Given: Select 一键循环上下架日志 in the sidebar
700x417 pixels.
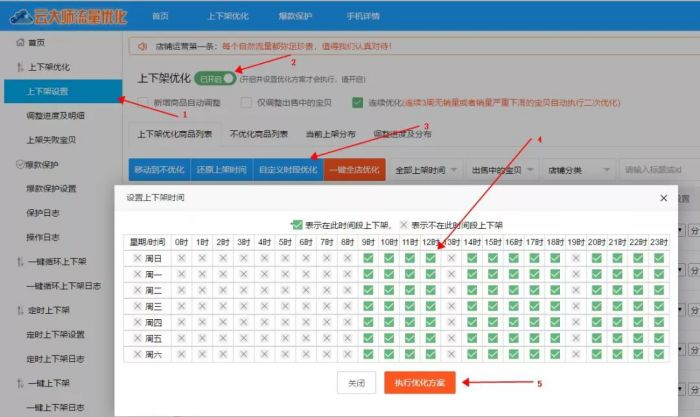Looking at the screenshot, I should 63,286.
